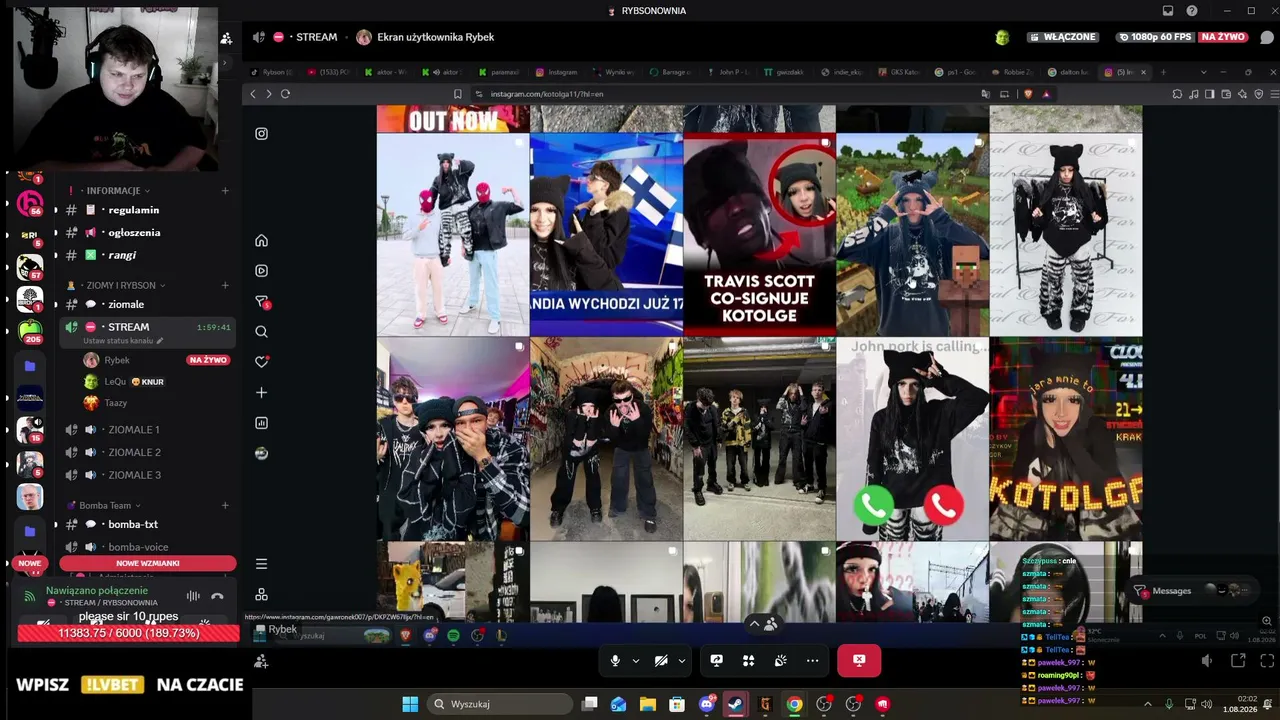The image size is (1280, 720).
Task: Open the ogłoszenia channel
Action: point(146,232)
